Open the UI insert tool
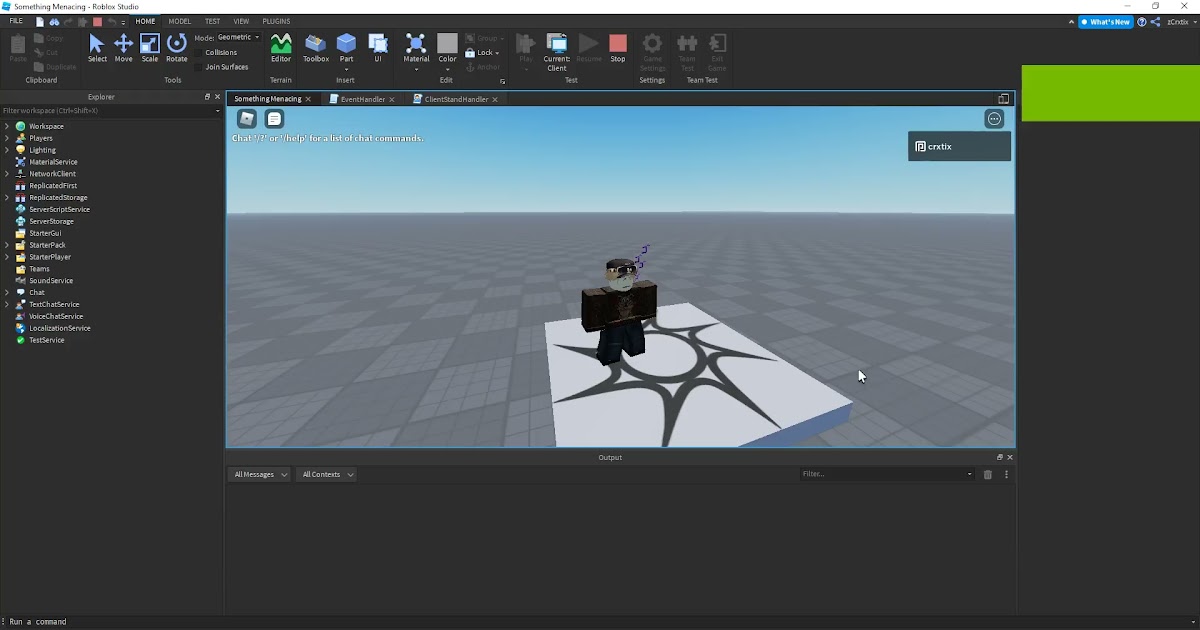Screen dimensions: 1200x630 378,48
